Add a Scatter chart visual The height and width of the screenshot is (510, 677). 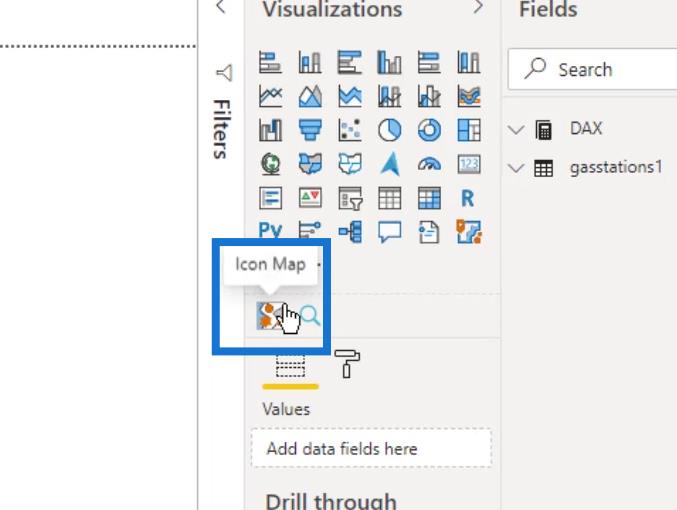click(x=350, y=130)
